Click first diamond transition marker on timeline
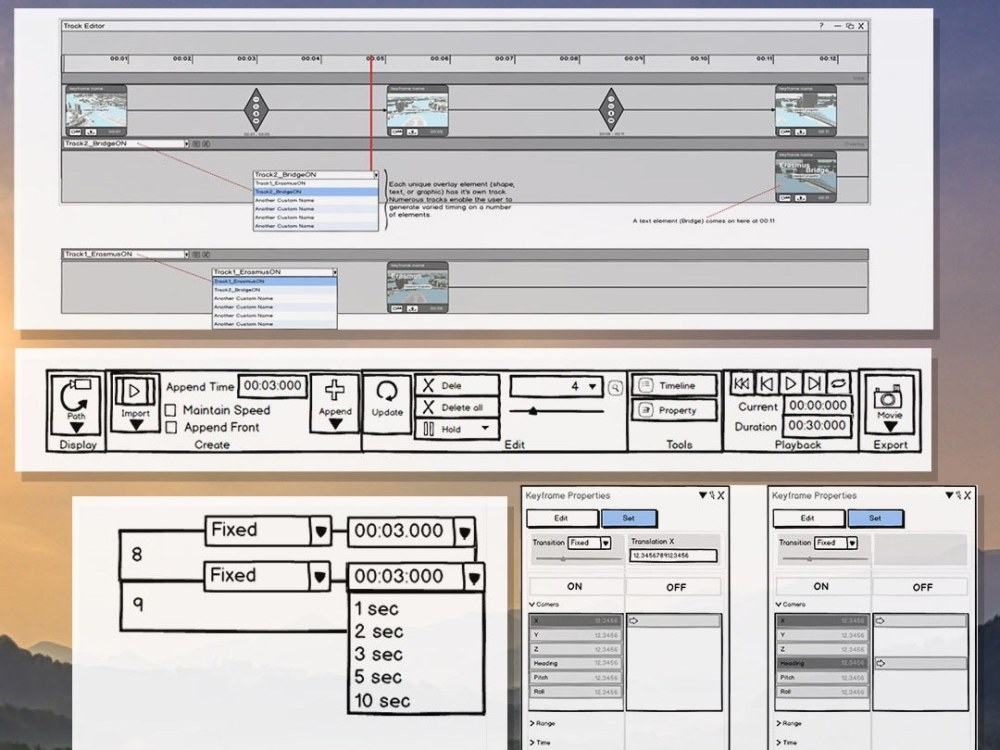The image size is (1000, 750). (256, 110)
